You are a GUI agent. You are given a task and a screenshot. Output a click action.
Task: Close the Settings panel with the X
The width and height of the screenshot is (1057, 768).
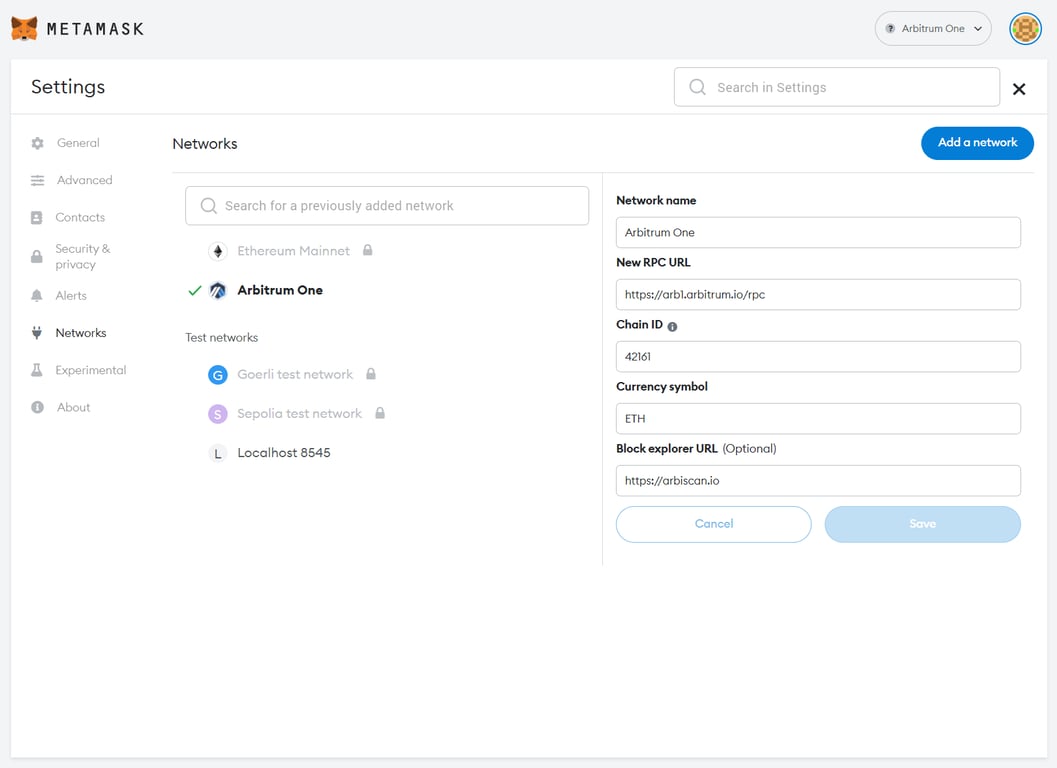click(1019, 89)
